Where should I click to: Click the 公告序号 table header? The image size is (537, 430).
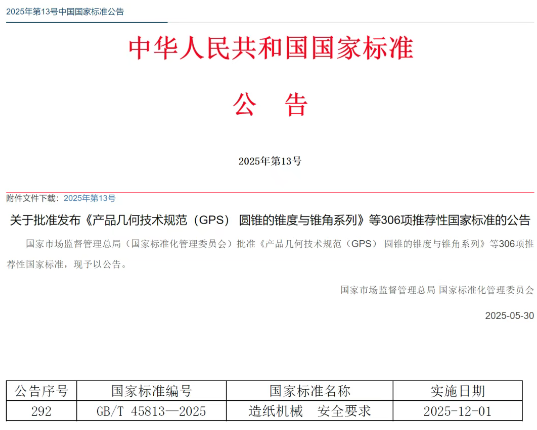(x=41, y=391)
